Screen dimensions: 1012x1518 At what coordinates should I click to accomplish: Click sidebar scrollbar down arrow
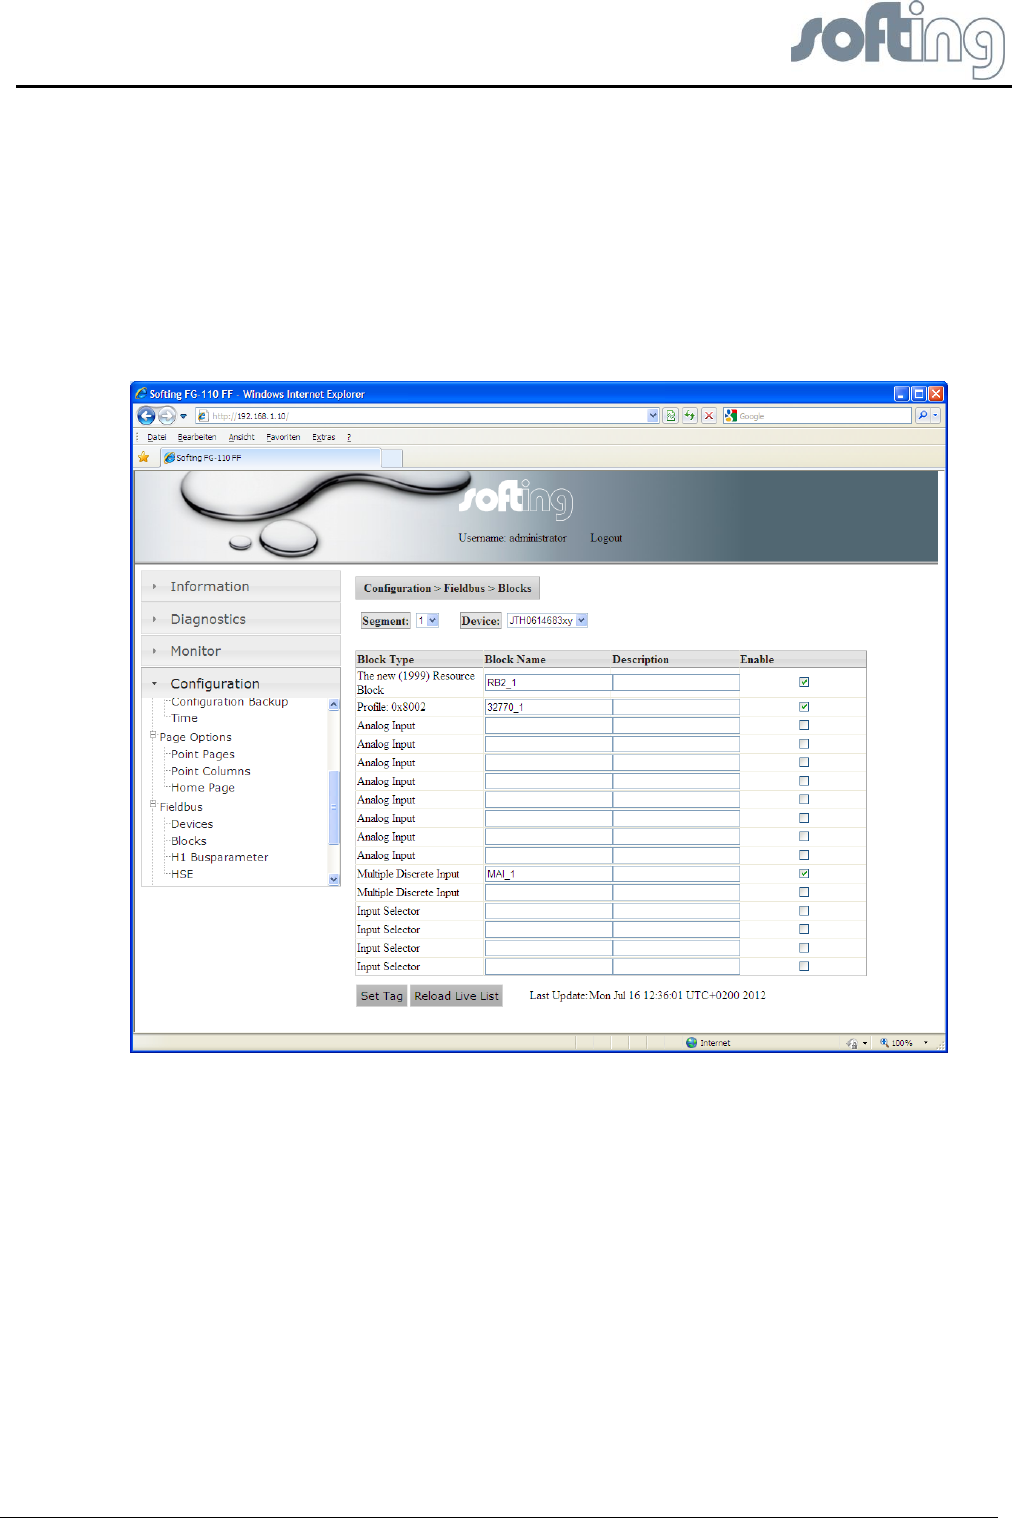(x=334, y=879)
